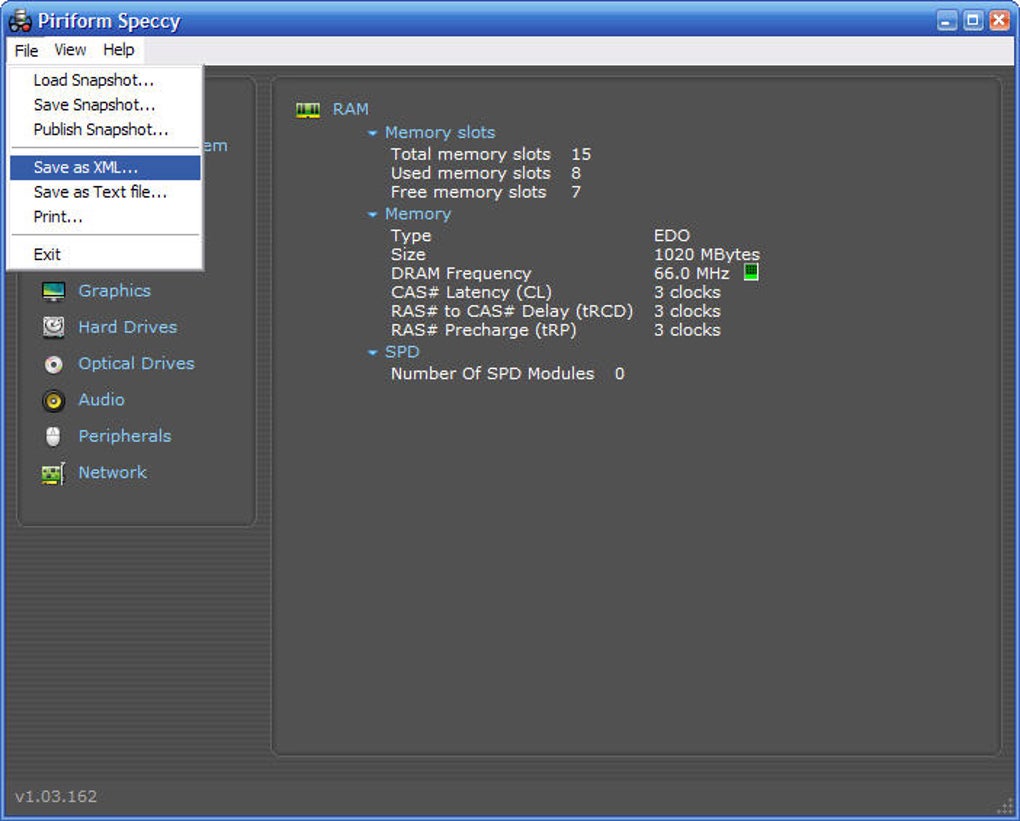Click the Hard Drives disk icon

(x=53, y=327)
